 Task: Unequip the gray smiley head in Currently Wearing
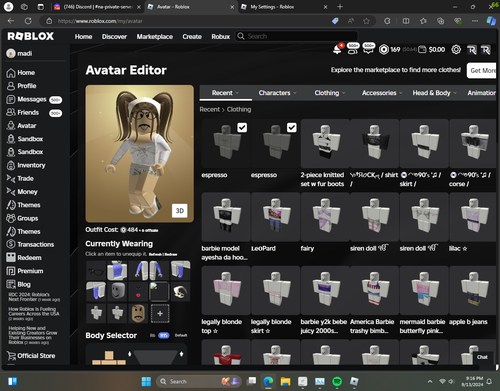[x=117, y=292]
